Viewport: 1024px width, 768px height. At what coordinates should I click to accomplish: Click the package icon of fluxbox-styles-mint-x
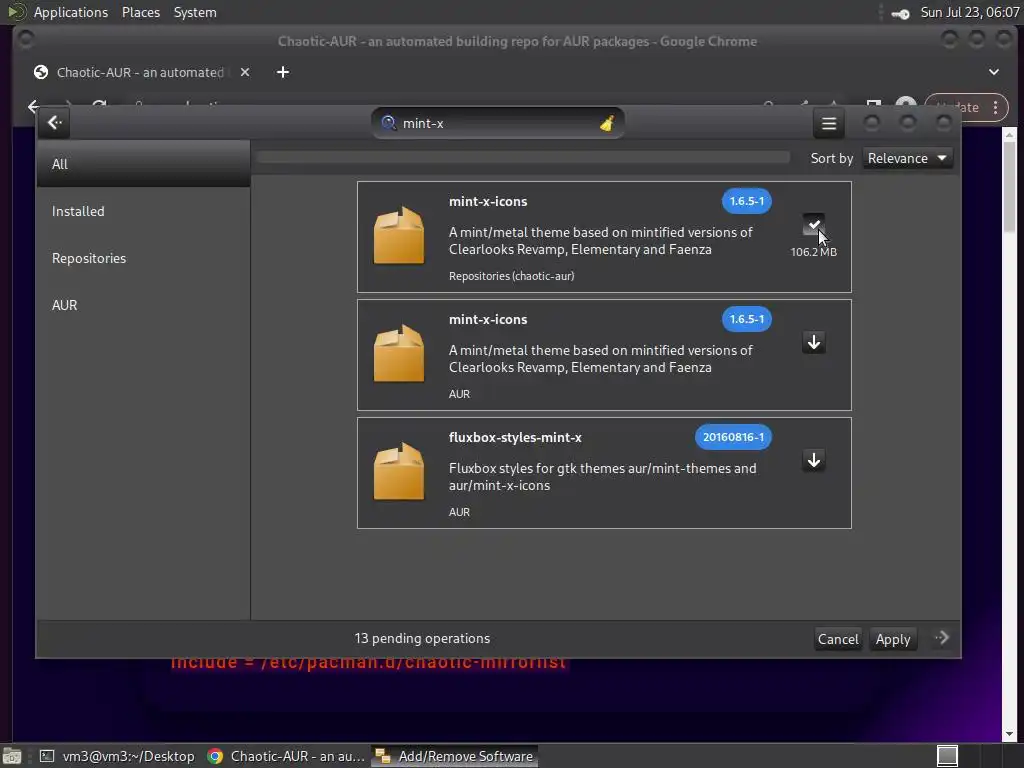coord(398,472)
